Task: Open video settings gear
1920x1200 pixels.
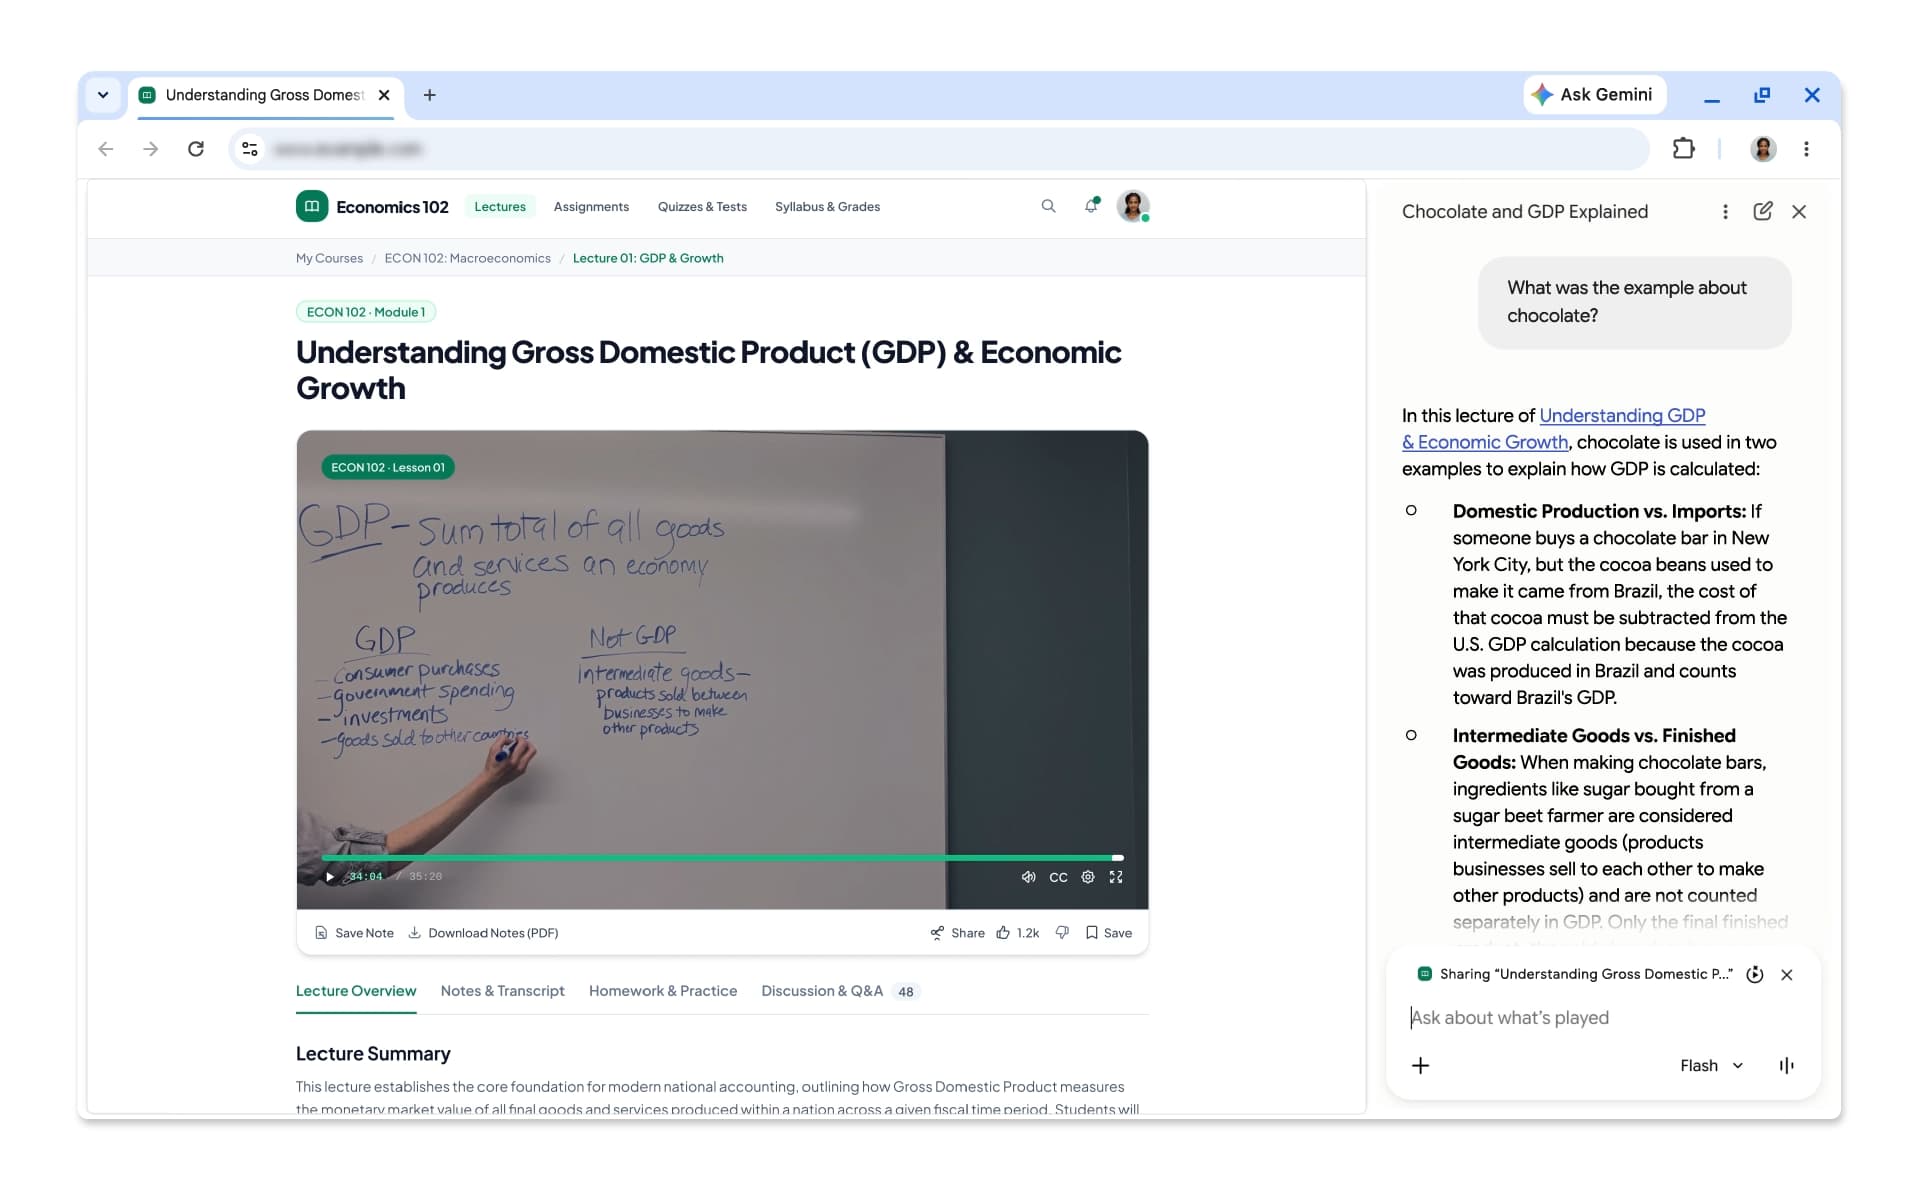Action: click(1088, 877)
